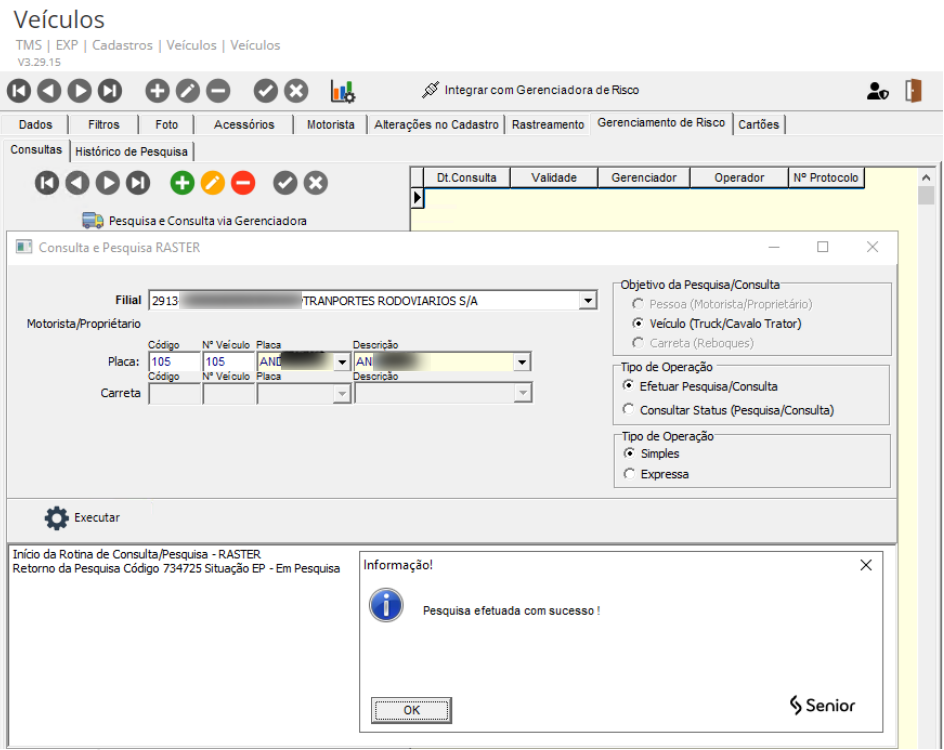Click the Código field in Placa row
944x750 pixels.
point(173,362)
